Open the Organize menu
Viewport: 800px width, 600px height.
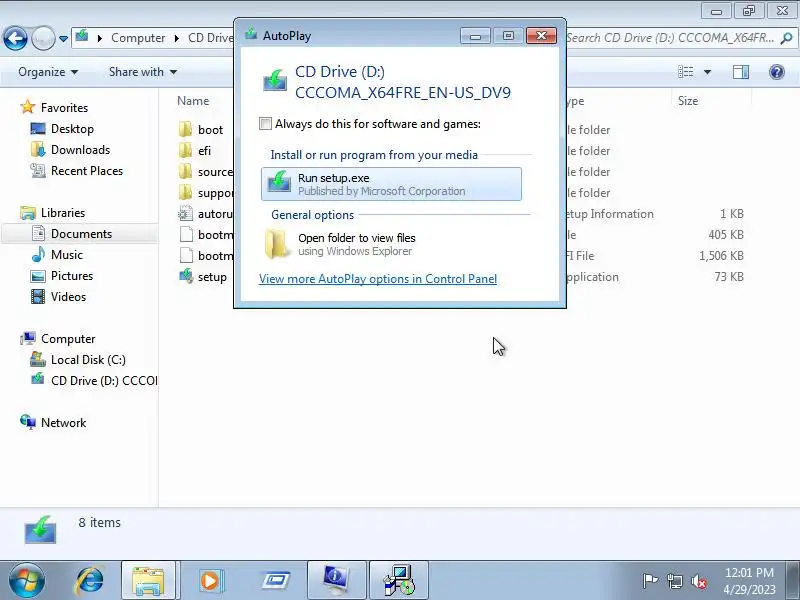click(48, 72)
